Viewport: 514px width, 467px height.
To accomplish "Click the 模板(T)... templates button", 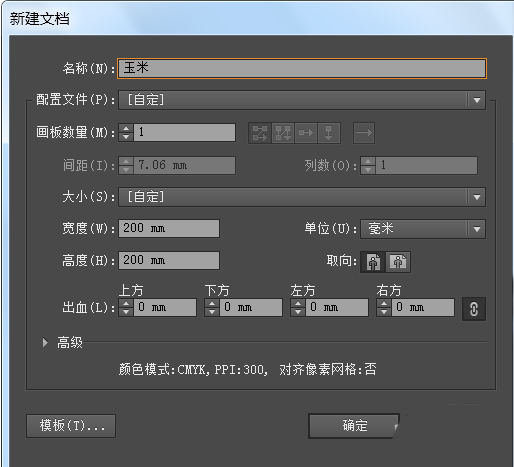I will coord(71,426).
